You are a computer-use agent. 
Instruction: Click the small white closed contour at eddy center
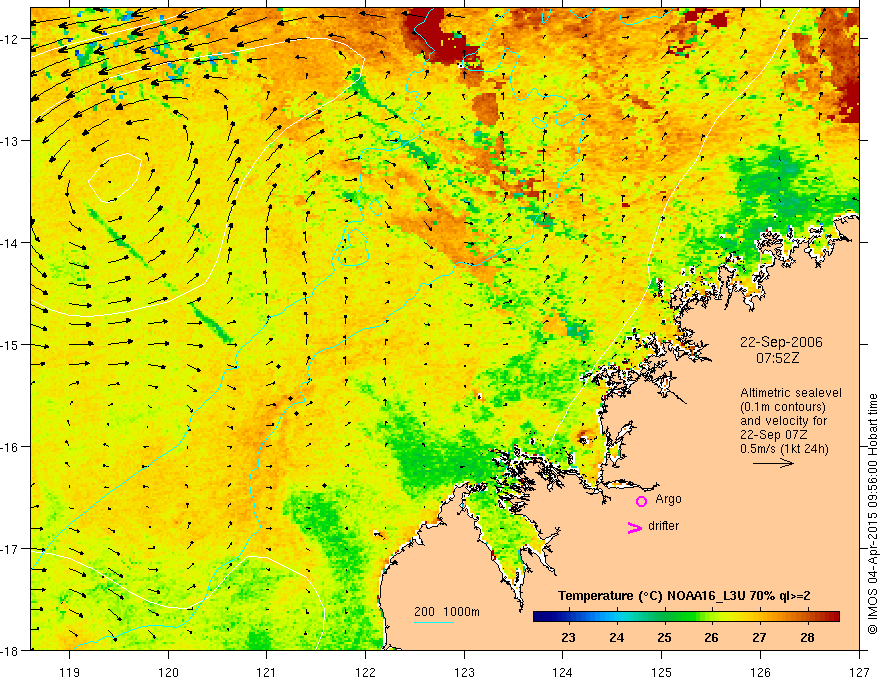114,177
